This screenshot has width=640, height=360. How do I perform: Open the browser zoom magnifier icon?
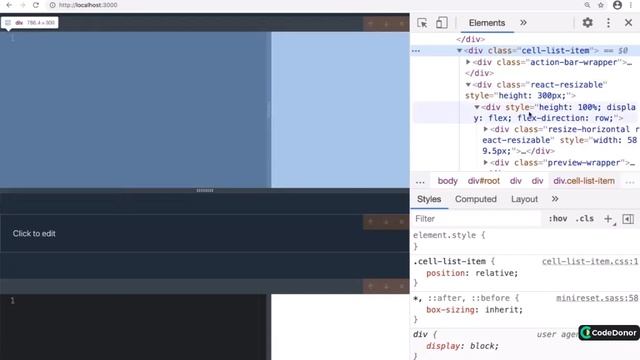tap(587, 5)
